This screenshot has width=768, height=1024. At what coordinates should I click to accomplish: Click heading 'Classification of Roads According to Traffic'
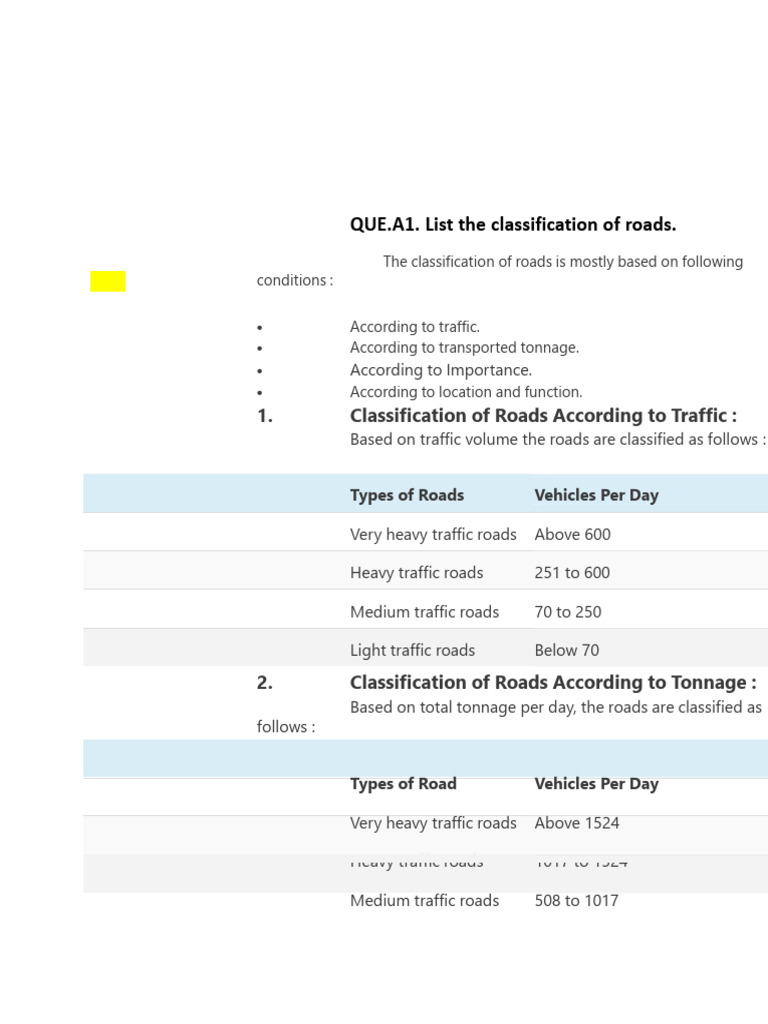pos(543,415)
